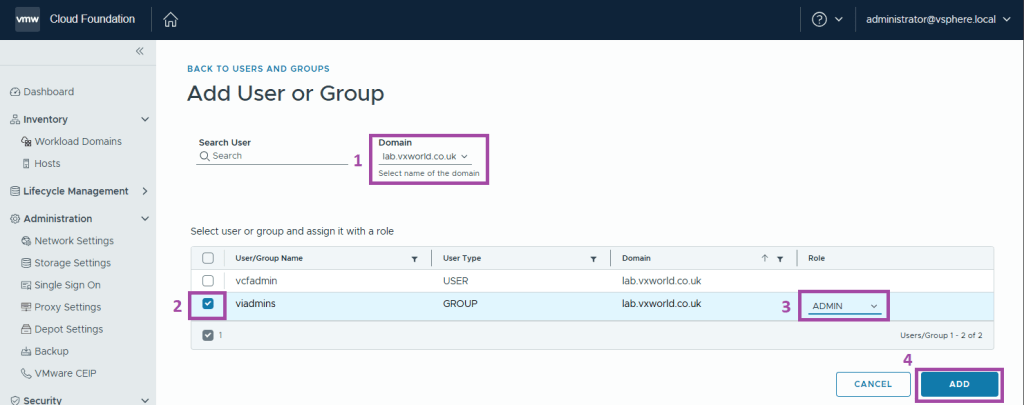Screen dimensions: 1024x405
Task: Sort by Domain using the arrow icon
Action: [x=765, y=258]
